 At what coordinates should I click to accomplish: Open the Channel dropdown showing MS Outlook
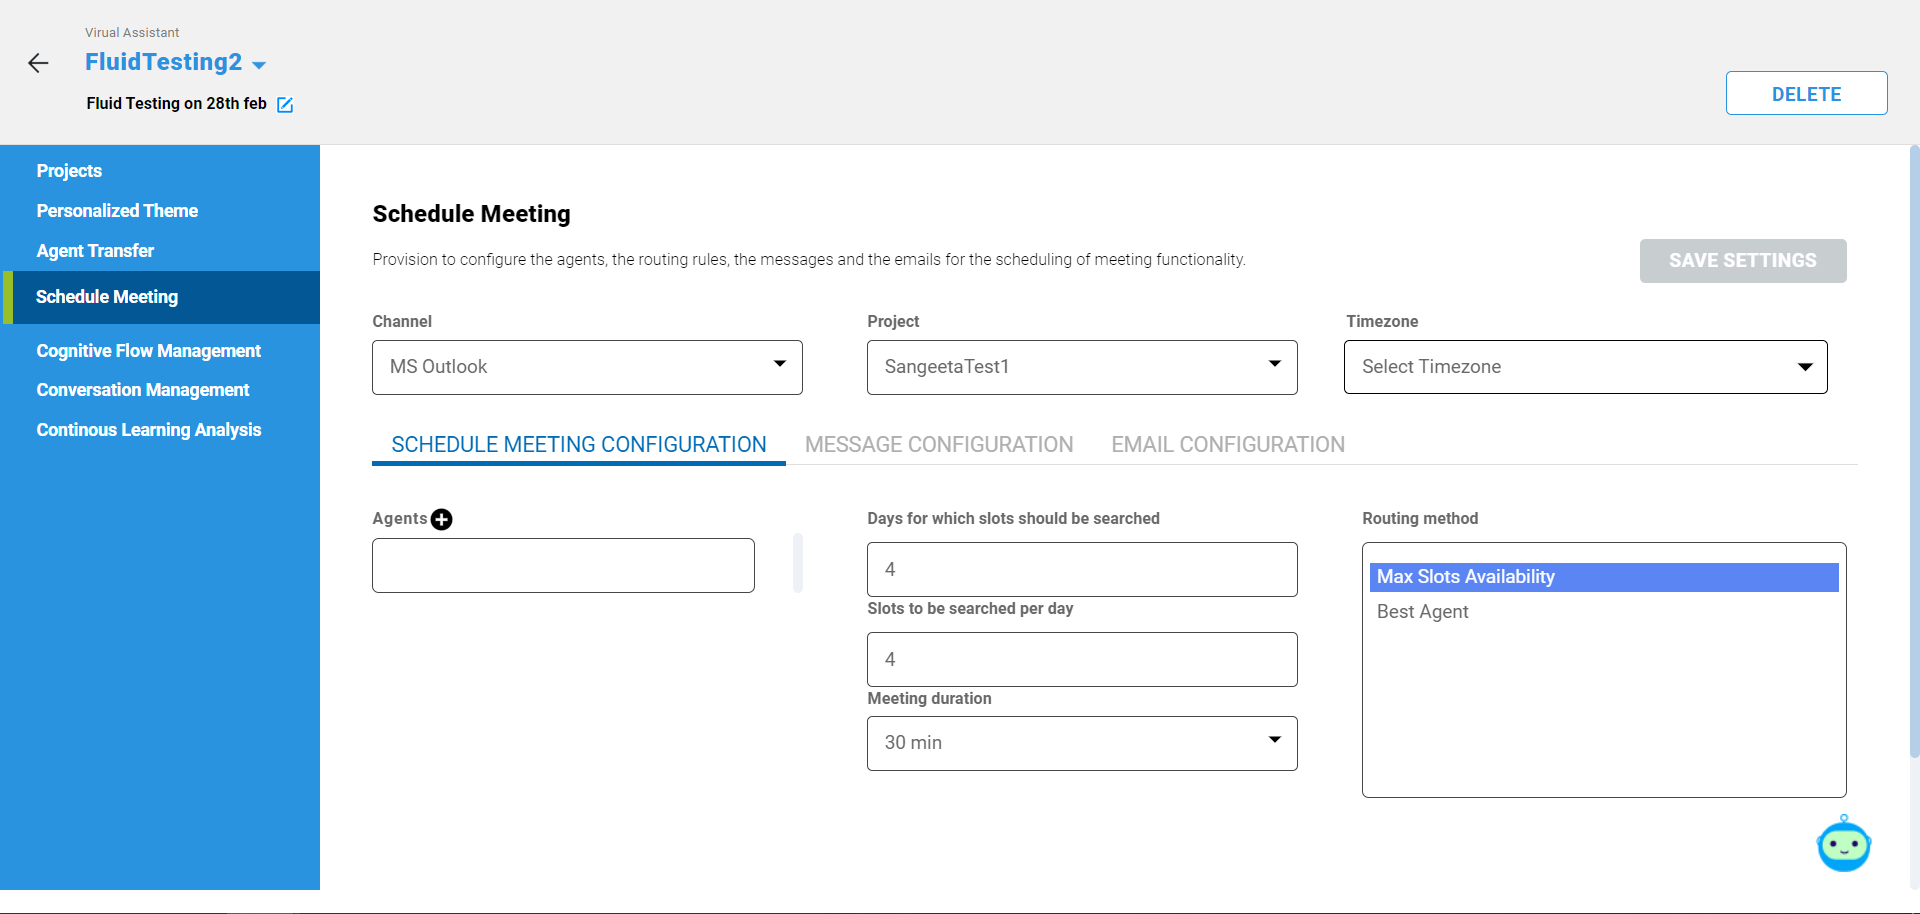pyautogui.click(x=587, y=367)
